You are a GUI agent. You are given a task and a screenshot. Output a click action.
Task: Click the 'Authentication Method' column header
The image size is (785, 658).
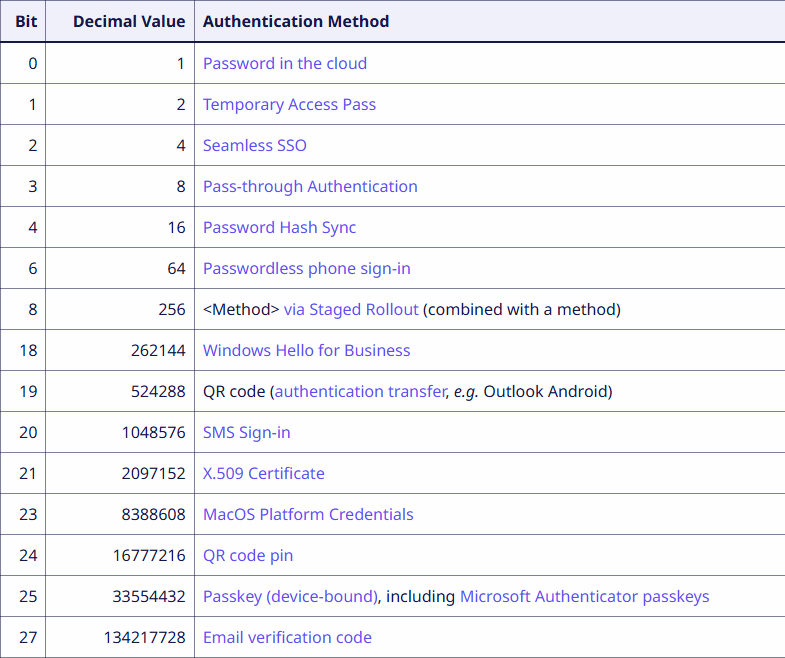[x=490, y=22]
